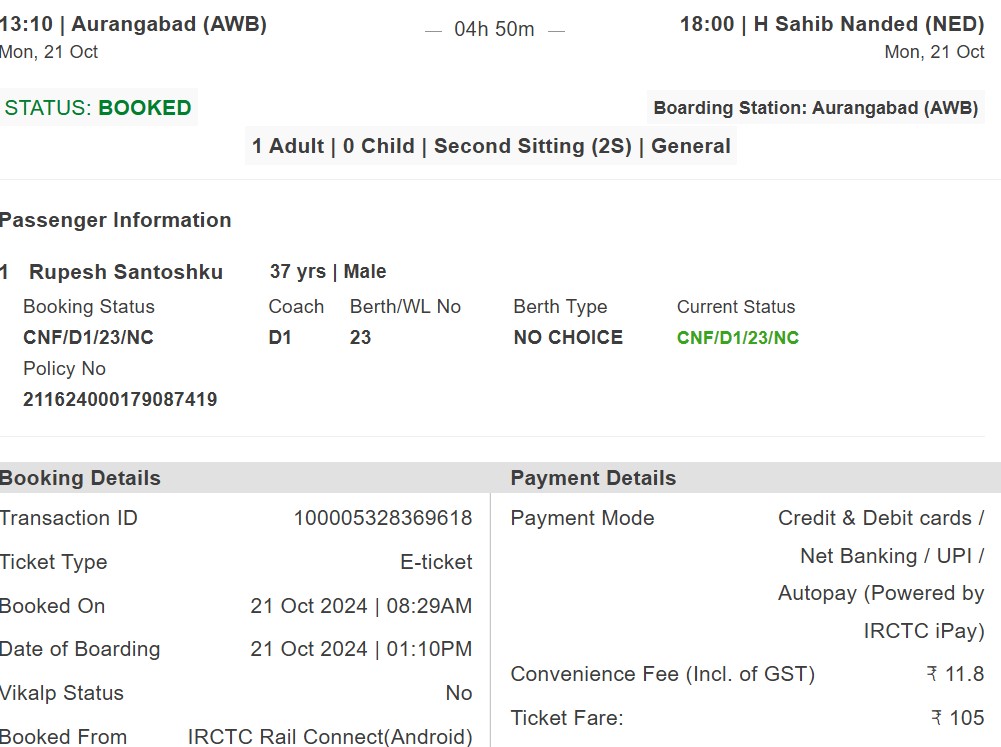Click the Berth Type NO CHOICE value
The height and width of the screenshot is (747, 1001).
568,337
